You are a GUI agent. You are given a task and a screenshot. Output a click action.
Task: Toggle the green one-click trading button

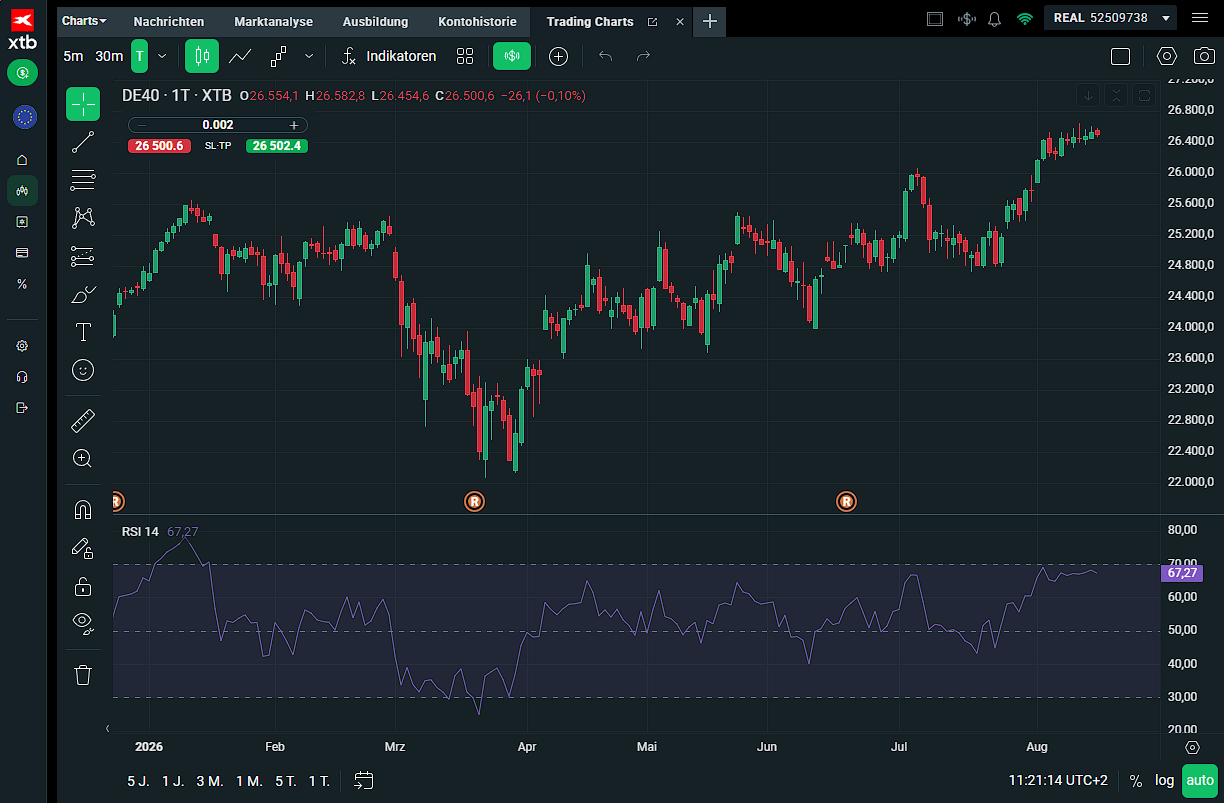coord(512,56)
